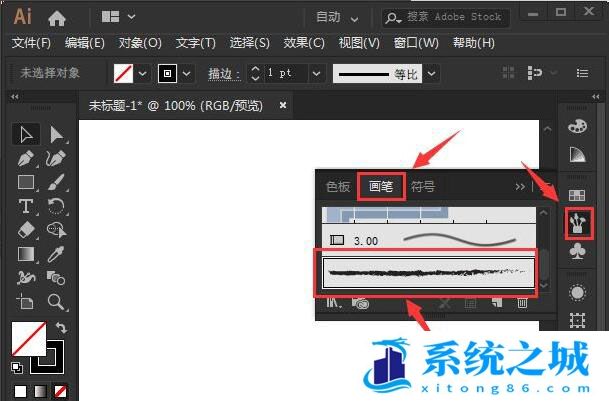The image size is (609, 401).
Task: Select the Zoom magnifier tool
Action: click(57, 302)
